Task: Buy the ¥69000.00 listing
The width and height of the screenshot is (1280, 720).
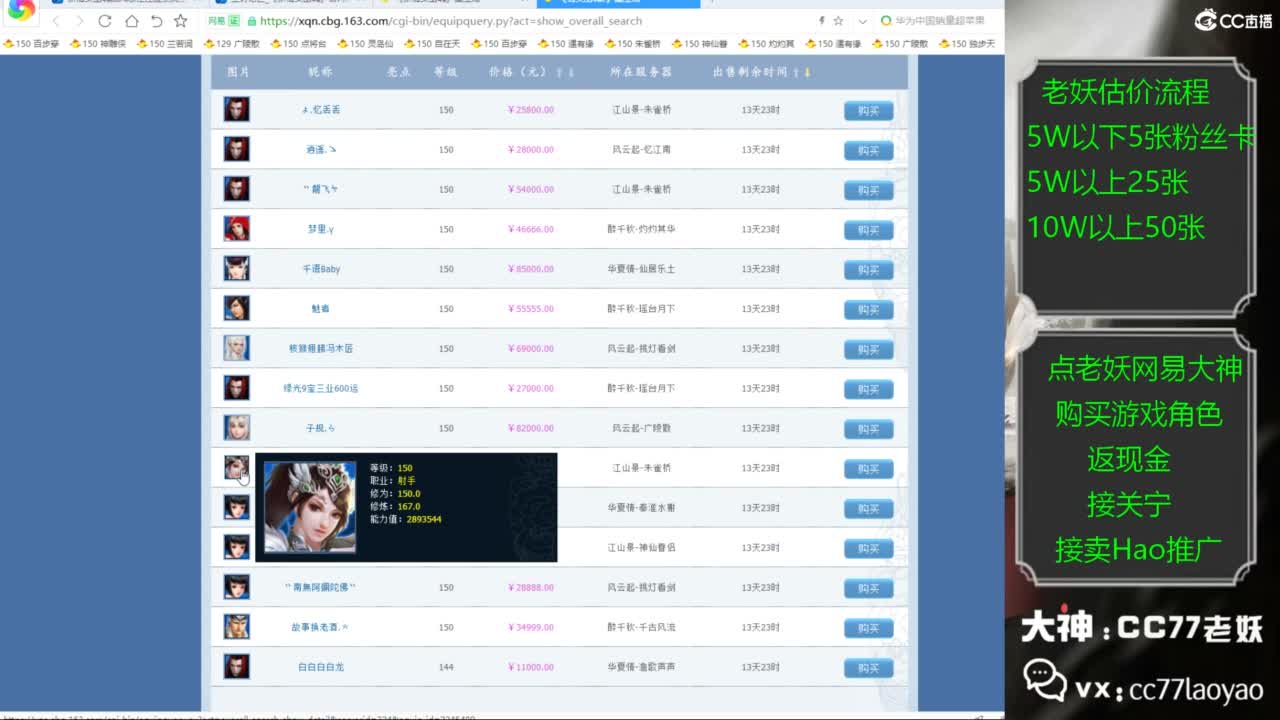Action: click(868, 349)
